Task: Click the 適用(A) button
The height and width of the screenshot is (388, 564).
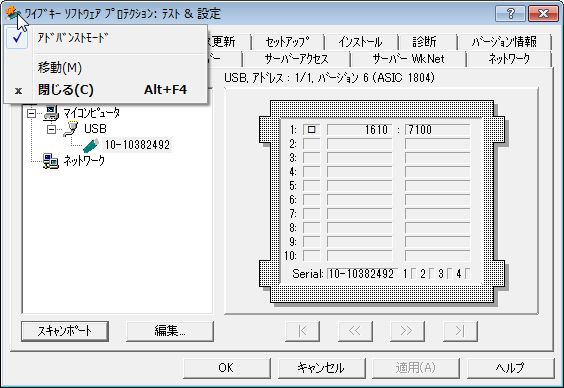Action: click(416, 368)
